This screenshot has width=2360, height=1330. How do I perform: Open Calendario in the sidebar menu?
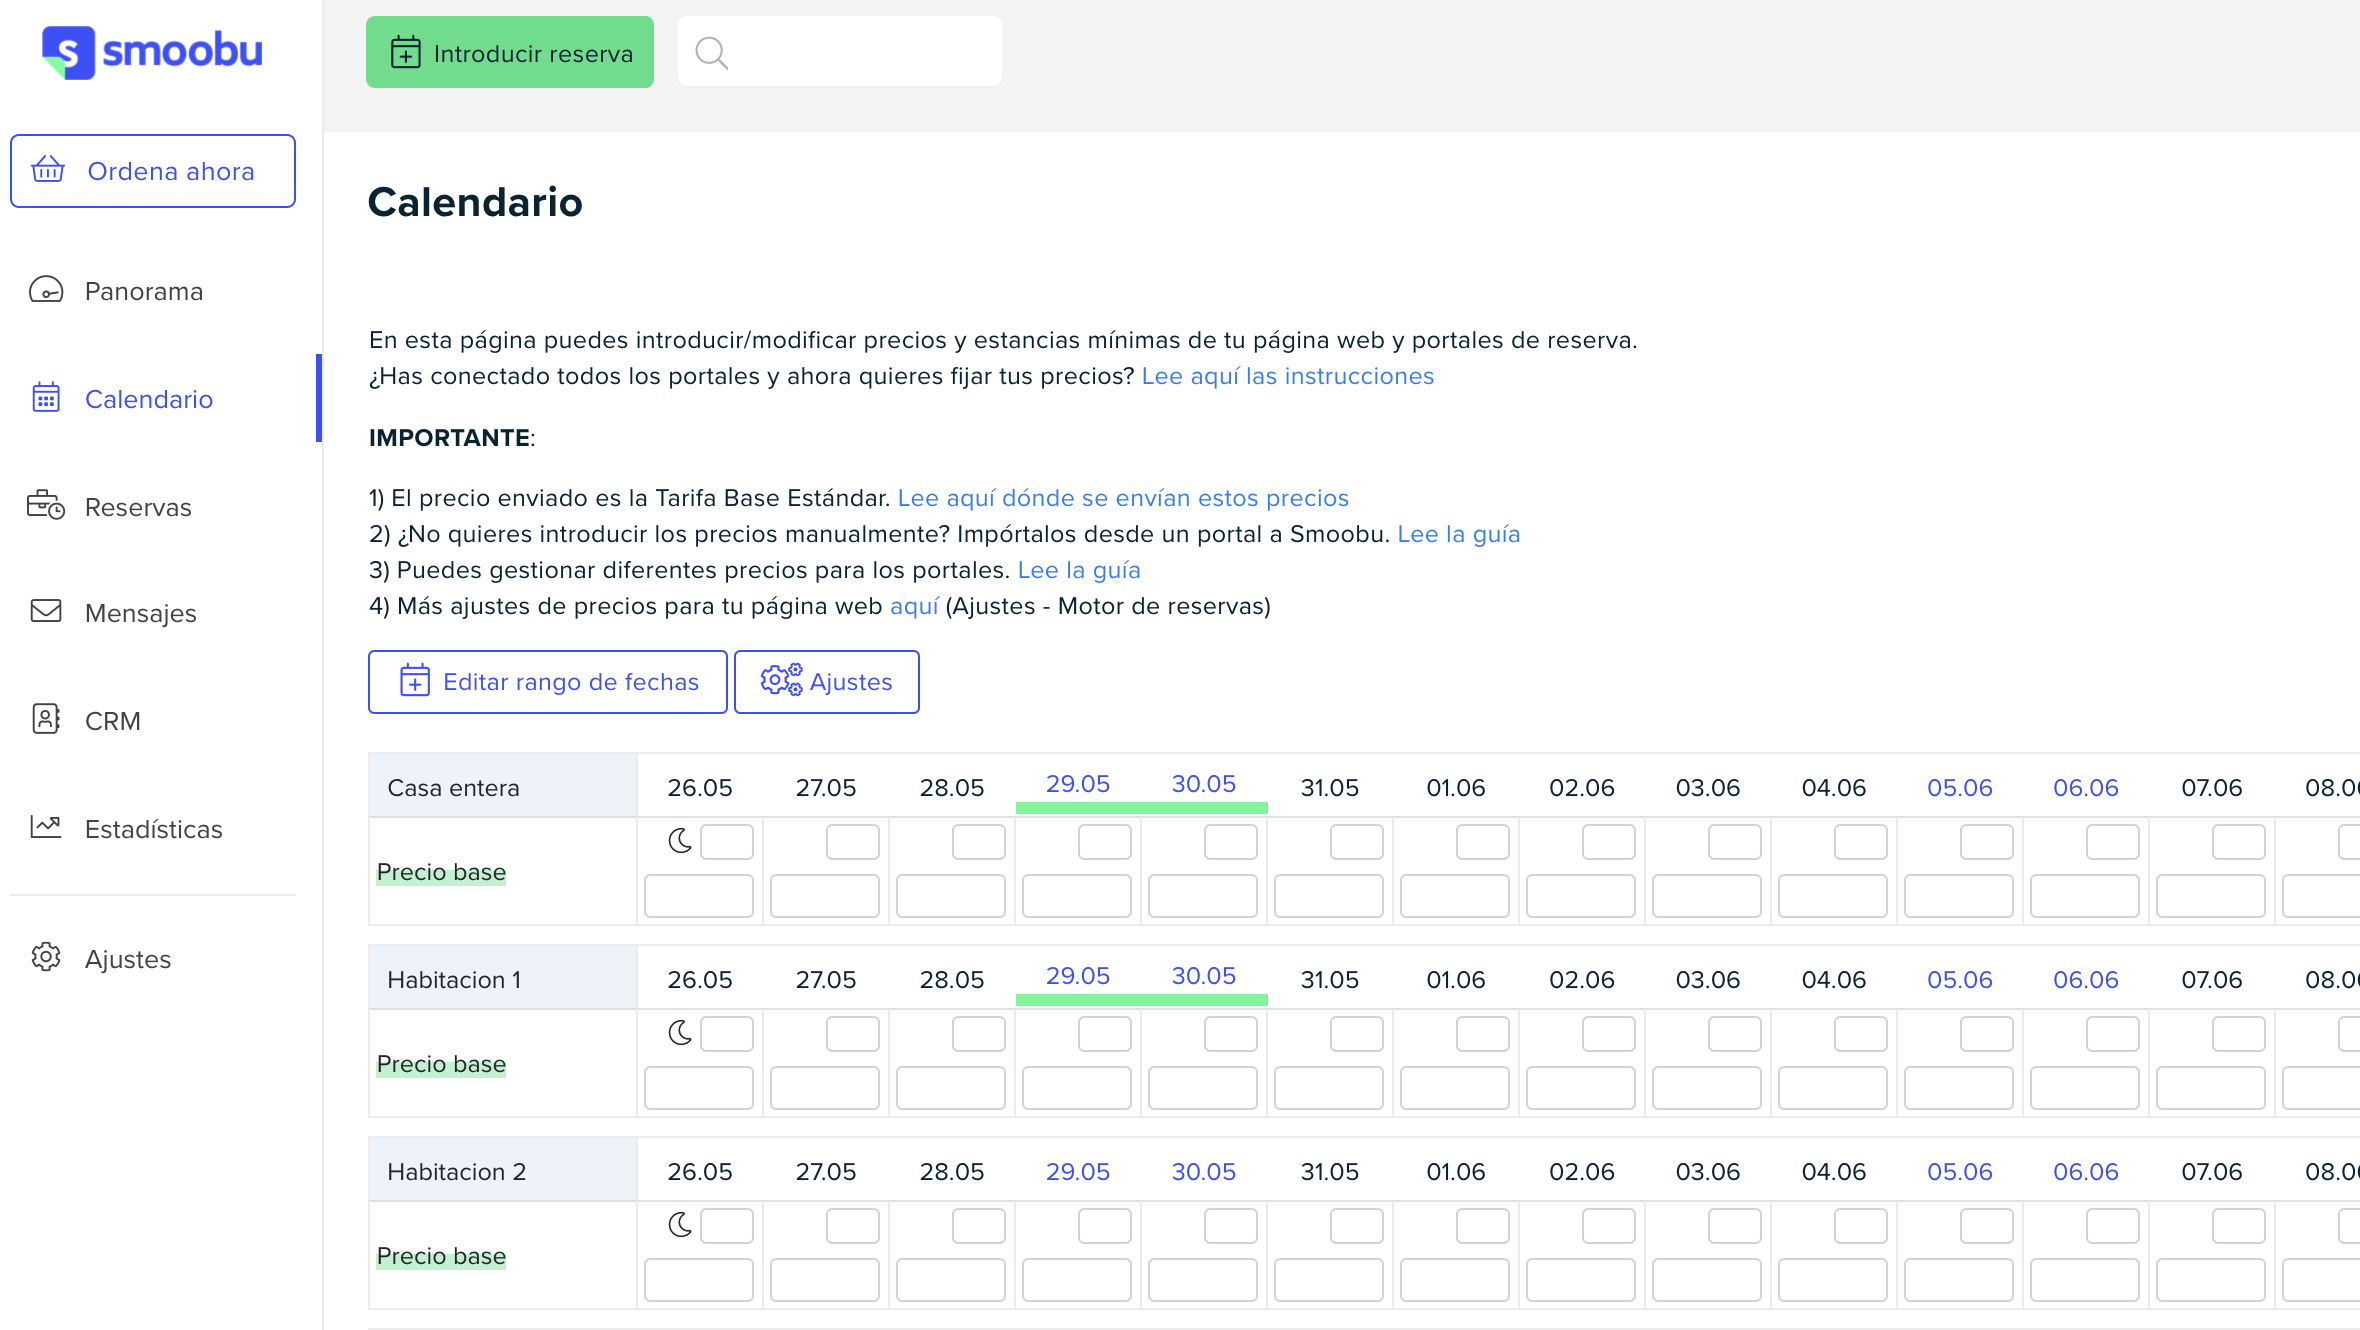pyautogui.click(x=148, y=399)
